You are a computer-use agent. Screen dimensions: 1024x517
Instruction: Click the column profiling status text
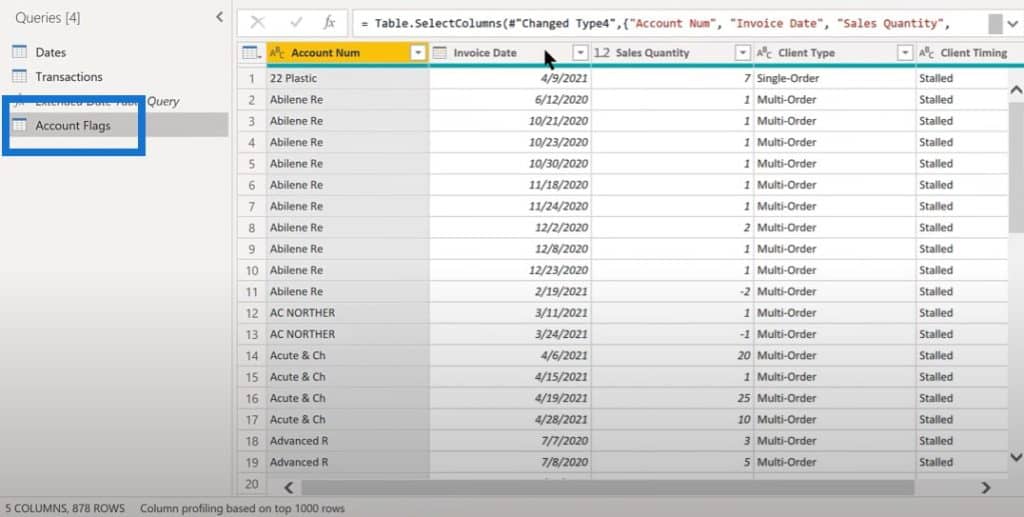click(x=242, y=508)
